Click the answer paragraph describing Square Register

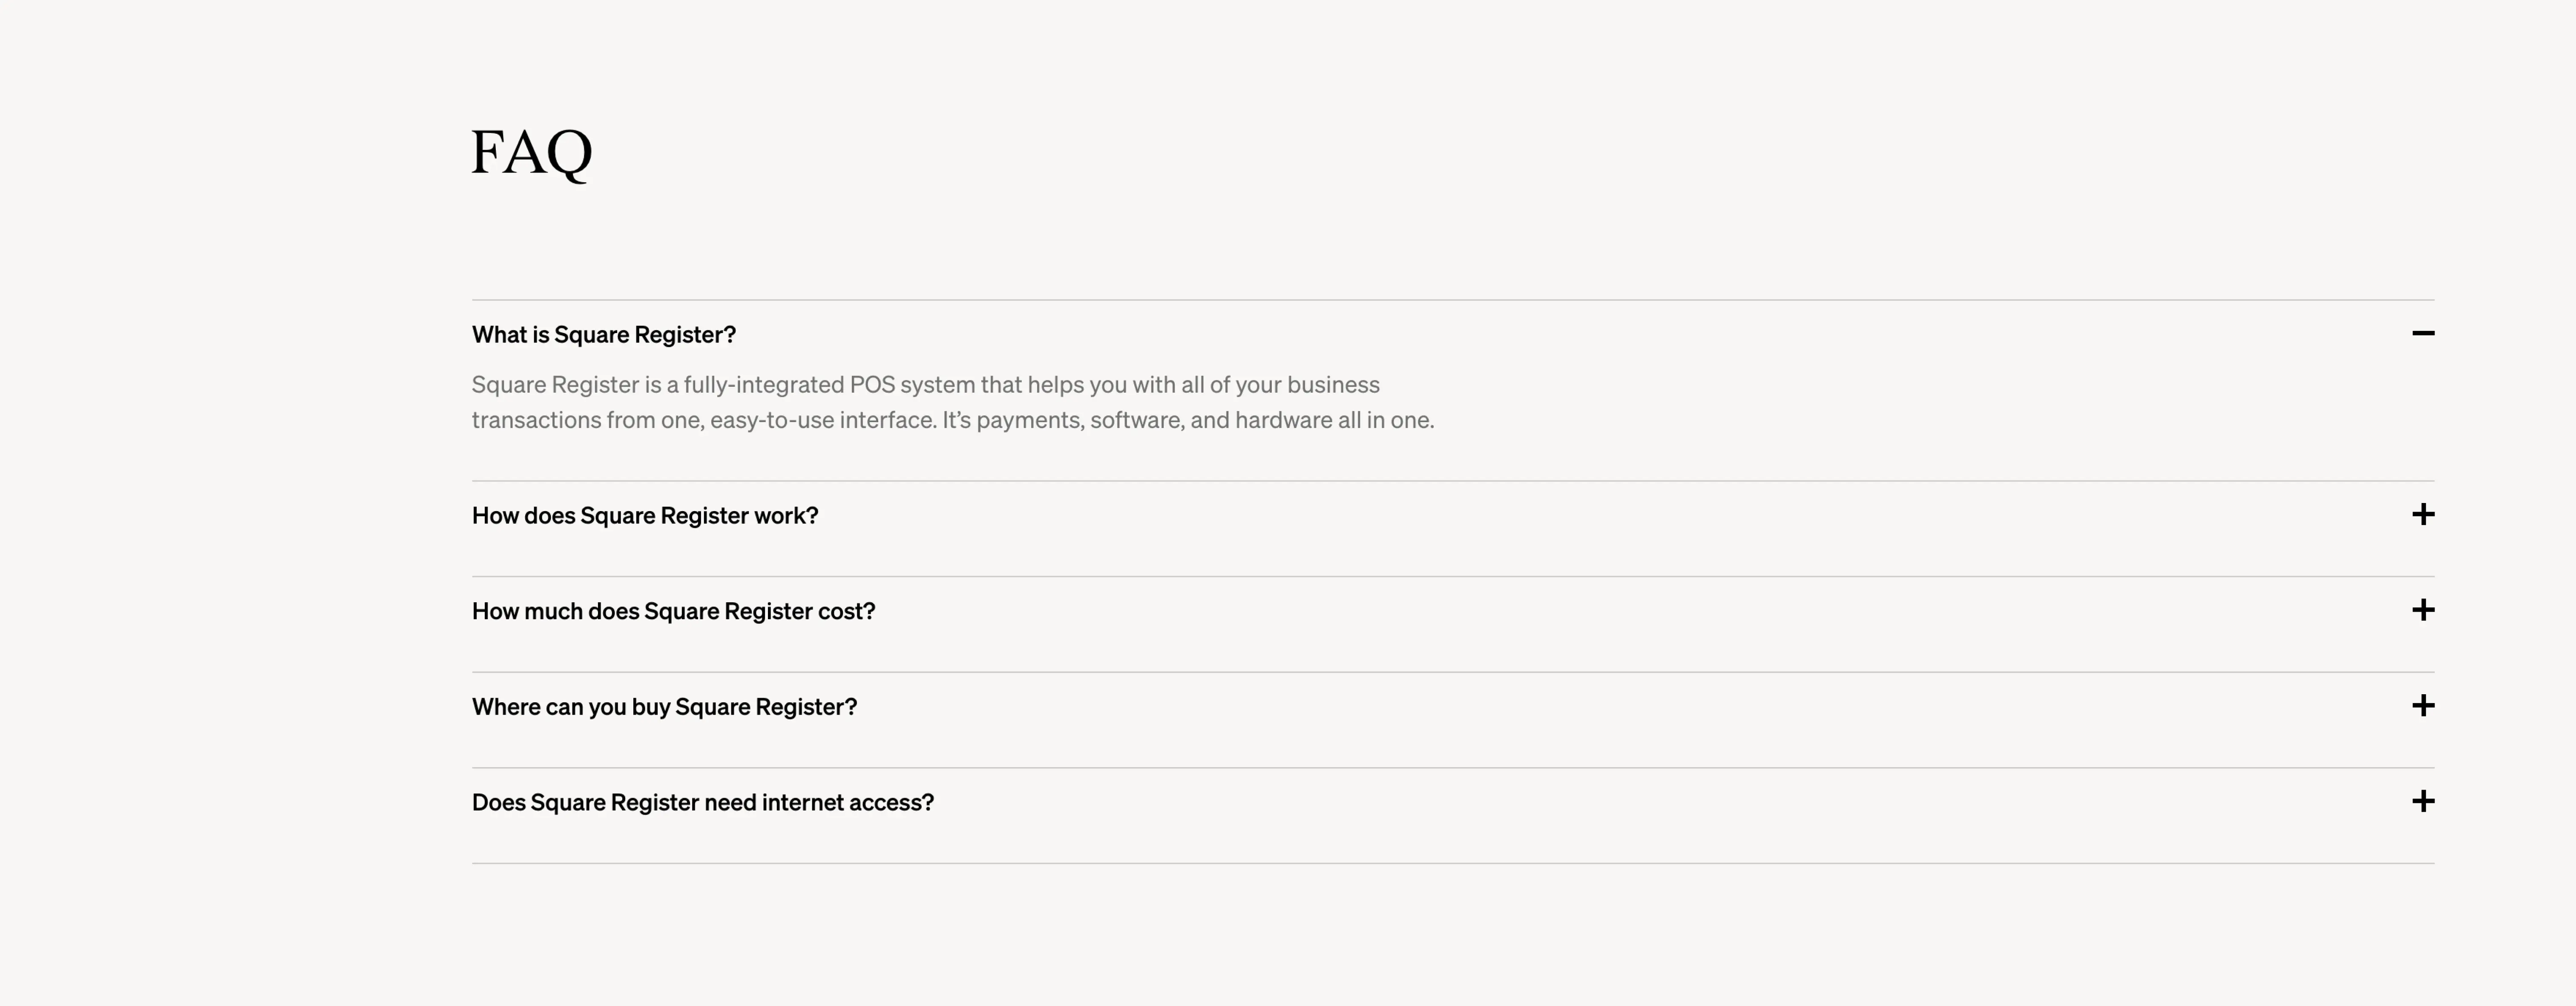coord(952,402)
